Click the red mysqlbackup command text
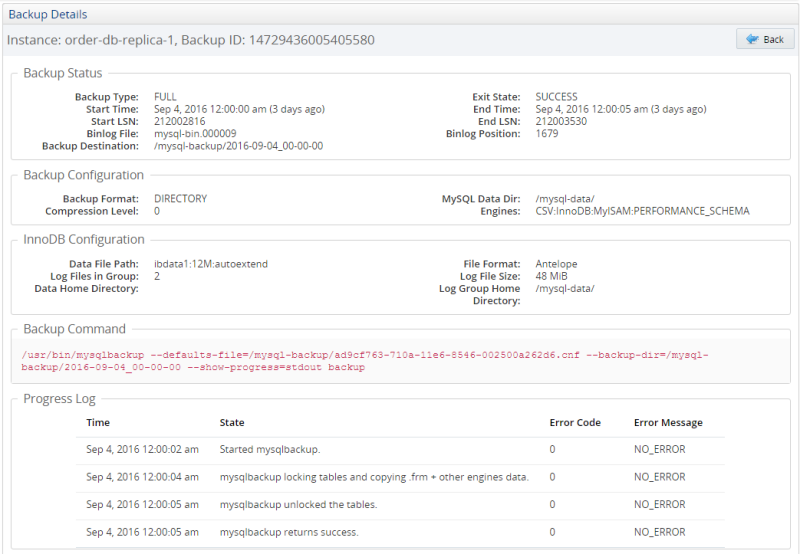This screenshot has width=800, height=554. pyautogui.click(x=365, y=361)
